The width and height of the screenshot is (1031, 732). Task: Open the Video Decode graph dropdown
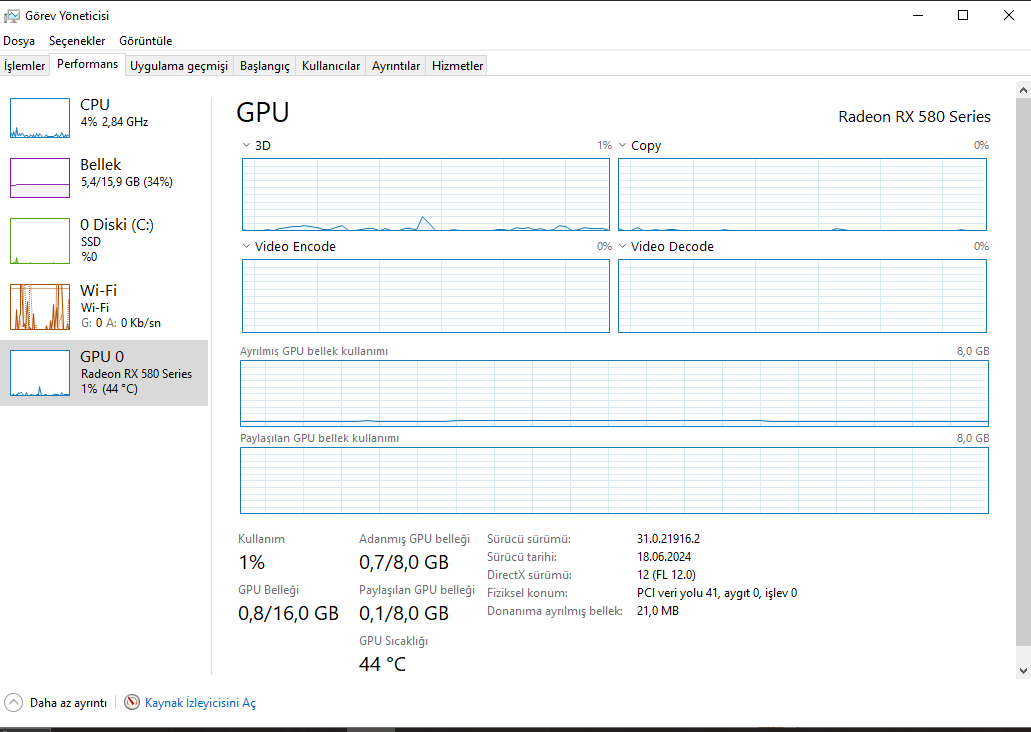(623, 246)
